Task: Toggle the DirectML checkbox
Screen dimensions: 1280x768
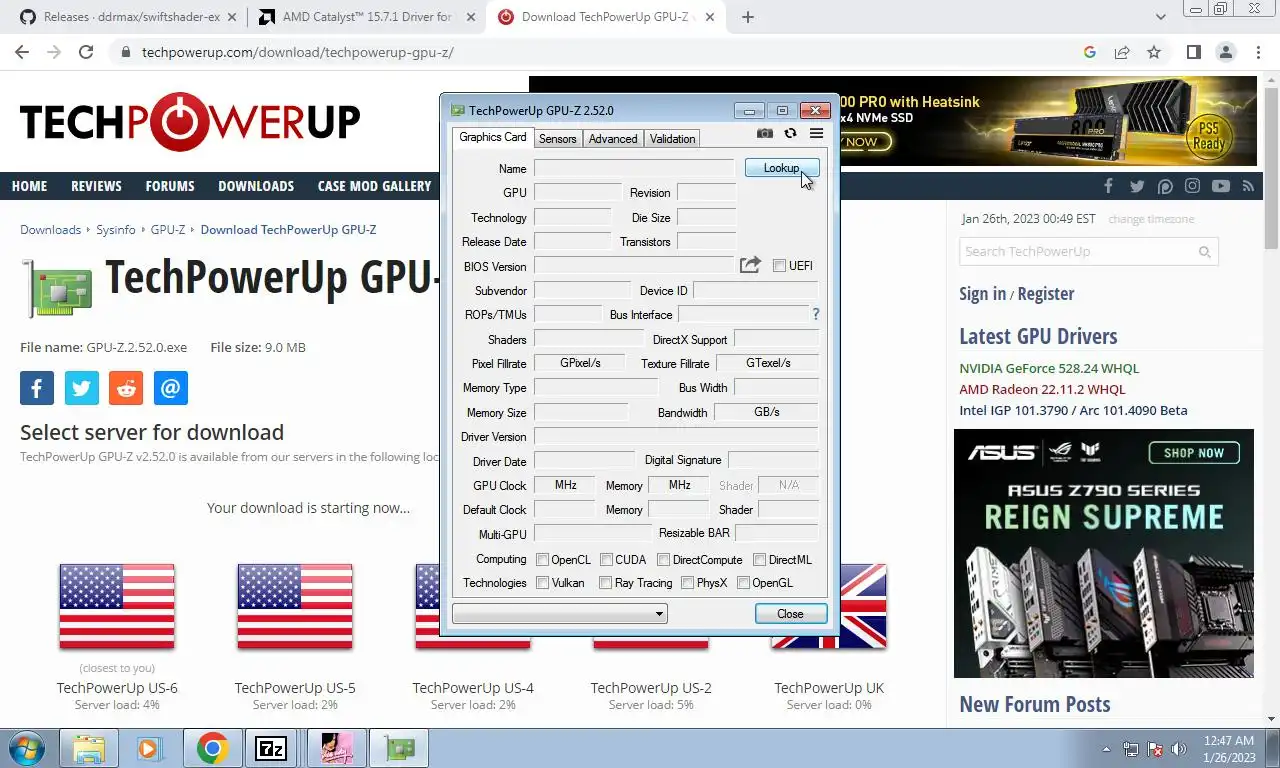Action: (759, 560)
